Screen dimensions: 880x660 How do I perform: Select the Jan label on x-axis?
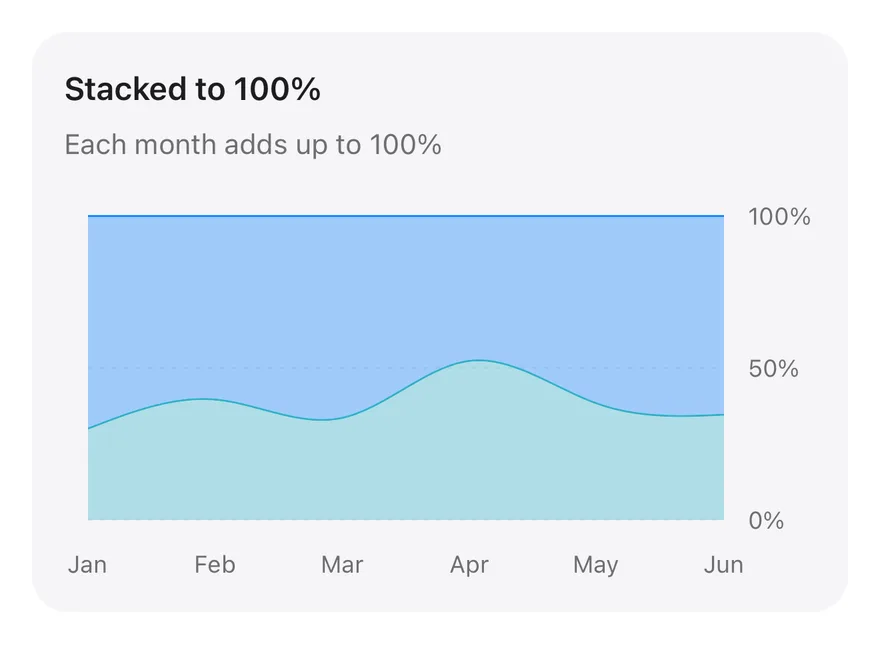point(88,565)
